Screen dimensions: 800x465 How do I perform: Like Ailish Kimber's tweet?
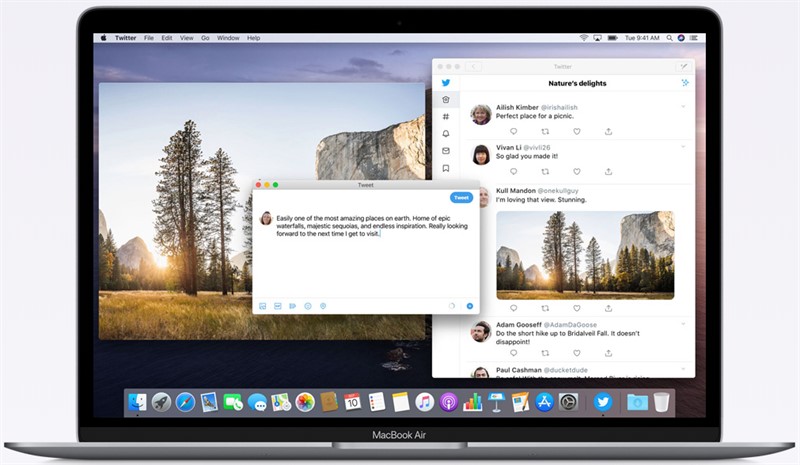[577, 131]
